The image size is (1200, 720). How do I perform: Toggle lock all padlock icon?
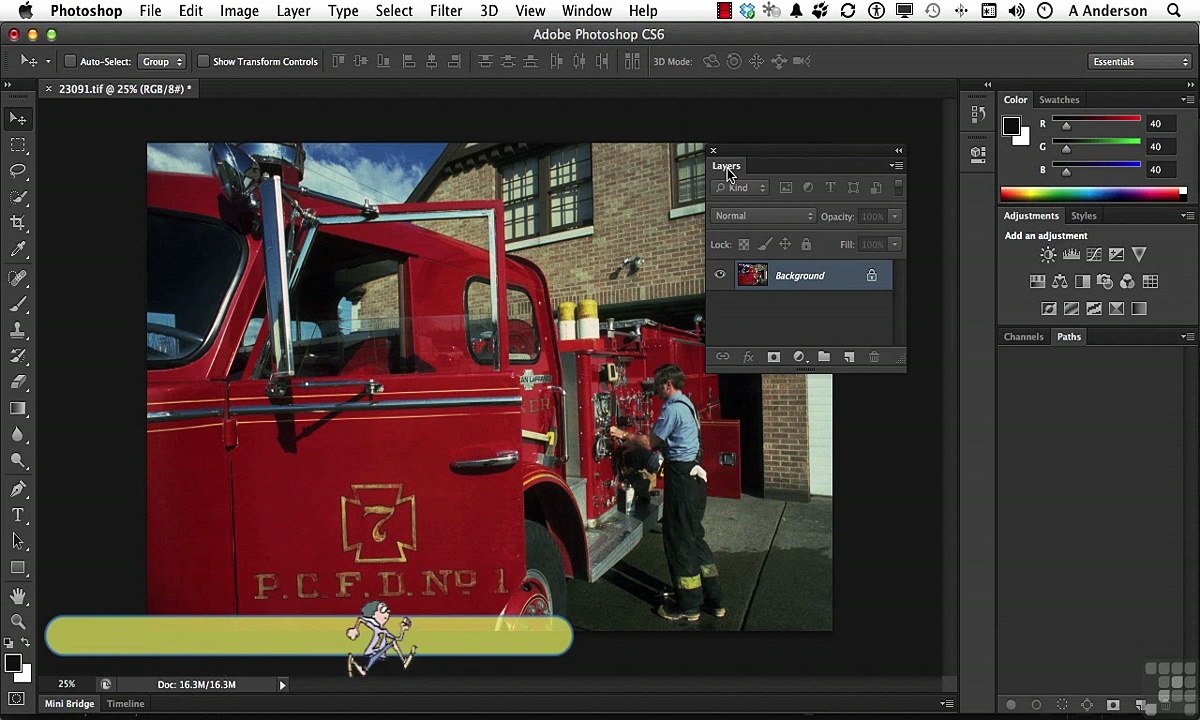[806, 244]
